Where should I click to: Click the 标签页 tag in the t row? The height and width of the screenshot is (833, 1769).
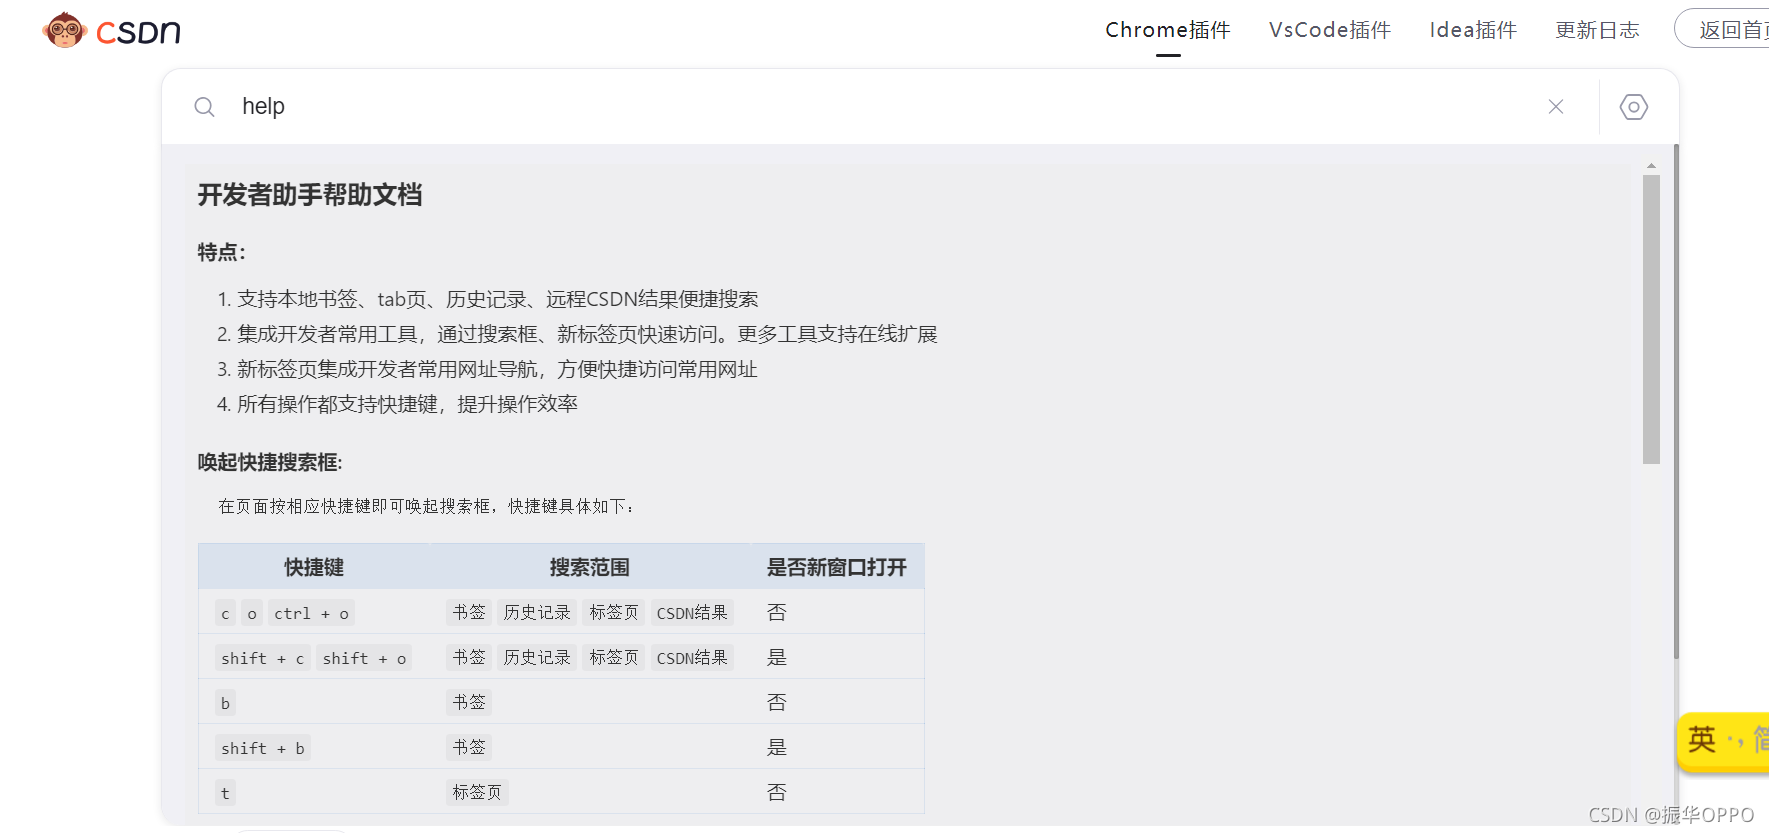pyautogui.click(x=477, y=792)
